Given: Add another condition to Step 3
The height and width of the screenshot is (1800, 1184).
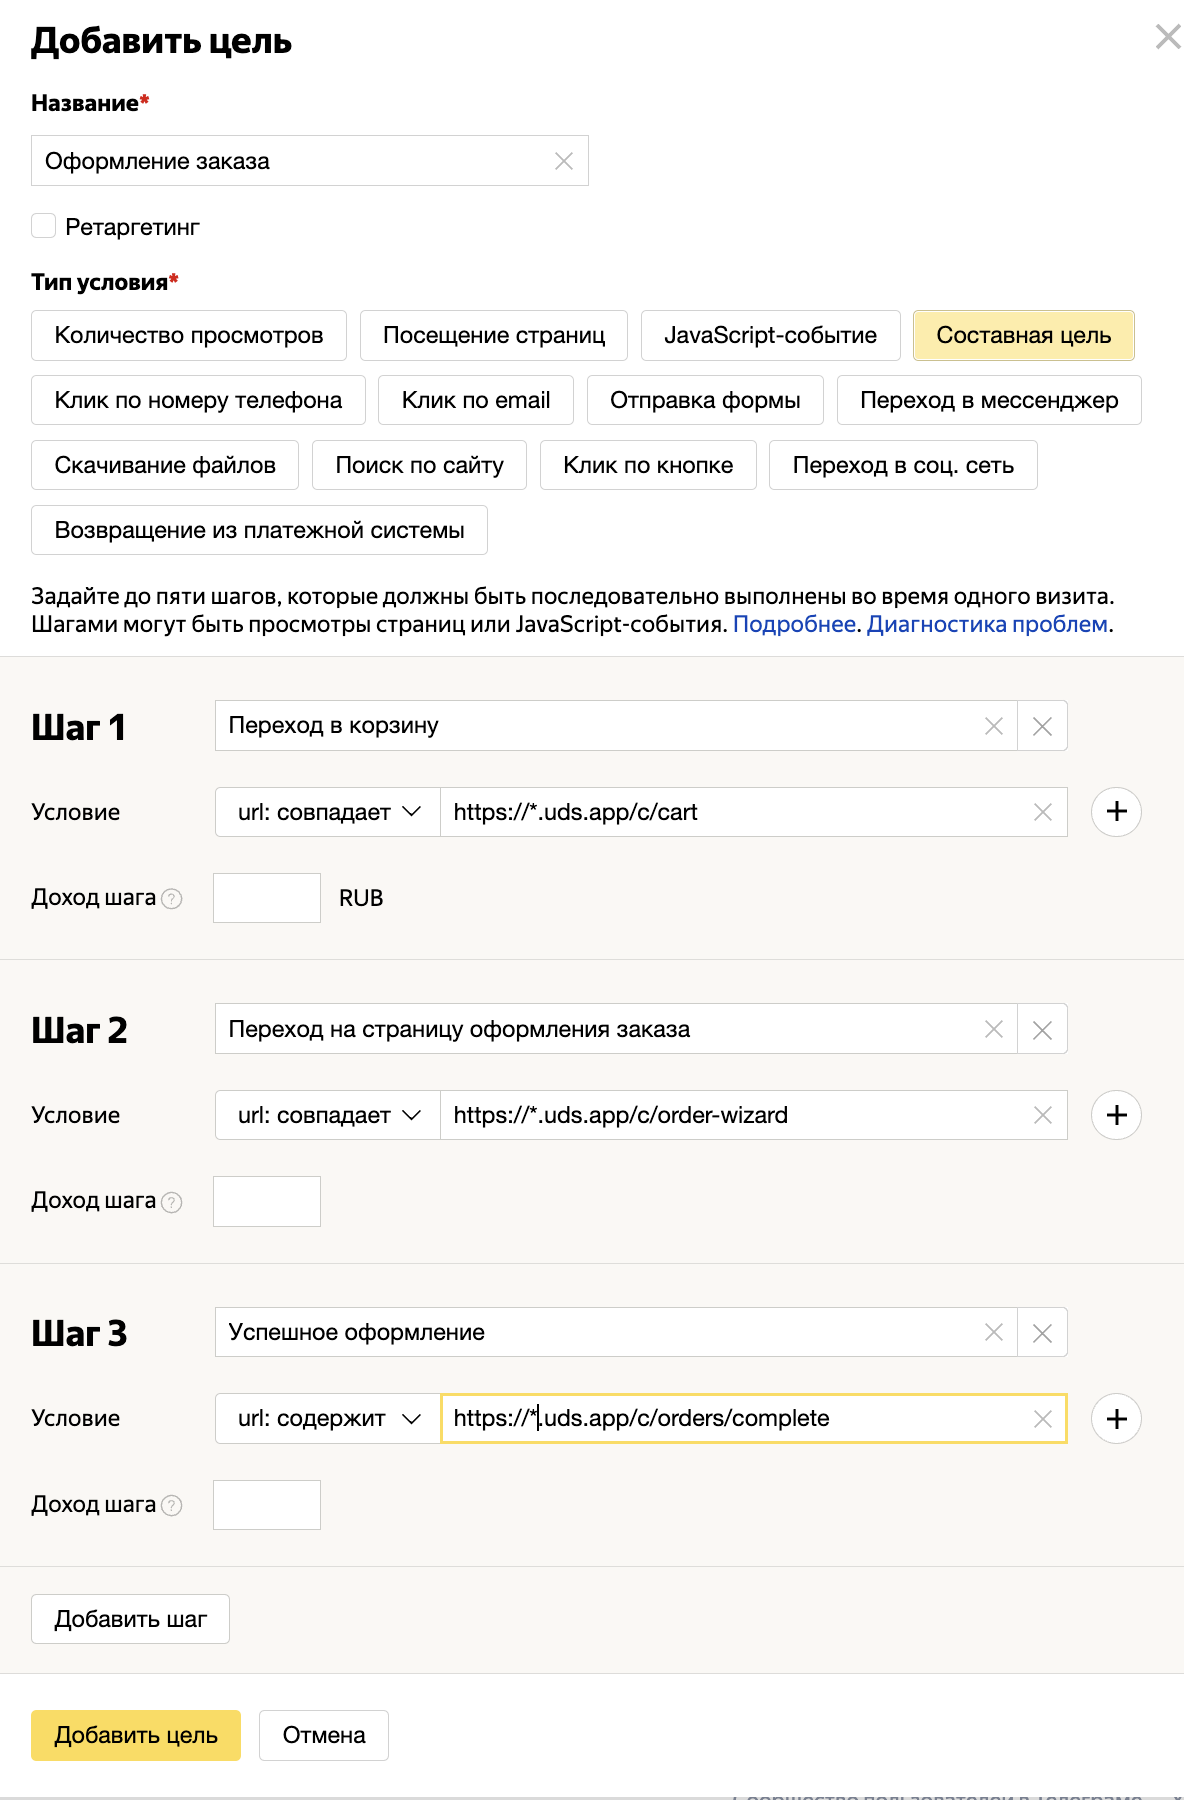Looking at the screenshot, I should click(x=1117, y=1418).
